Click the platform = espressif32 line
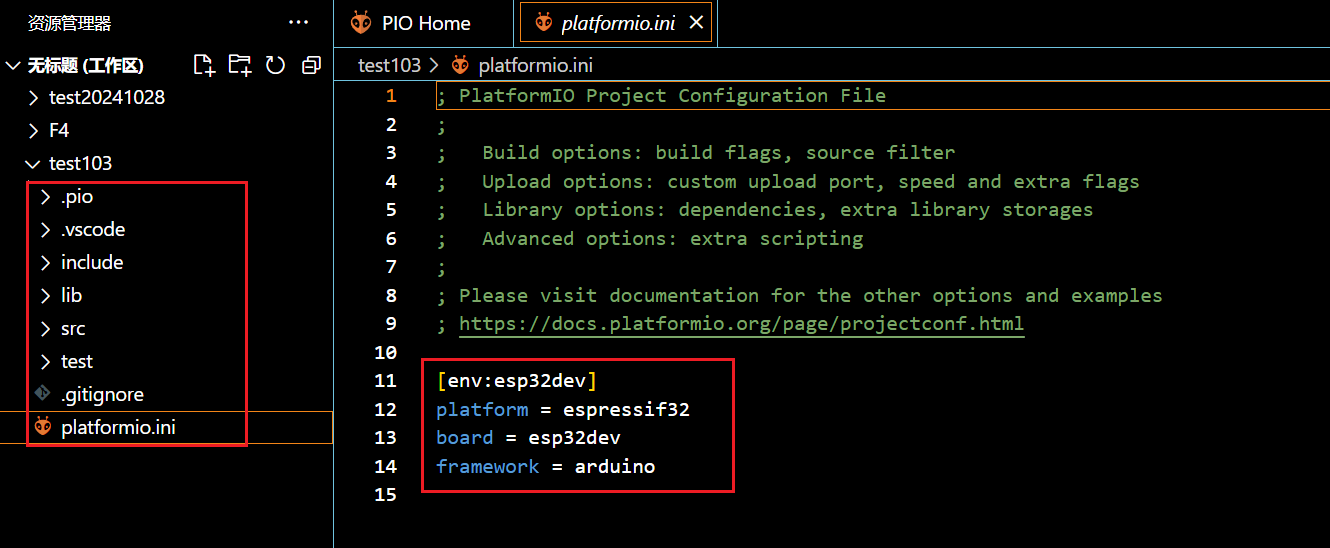 563,410
